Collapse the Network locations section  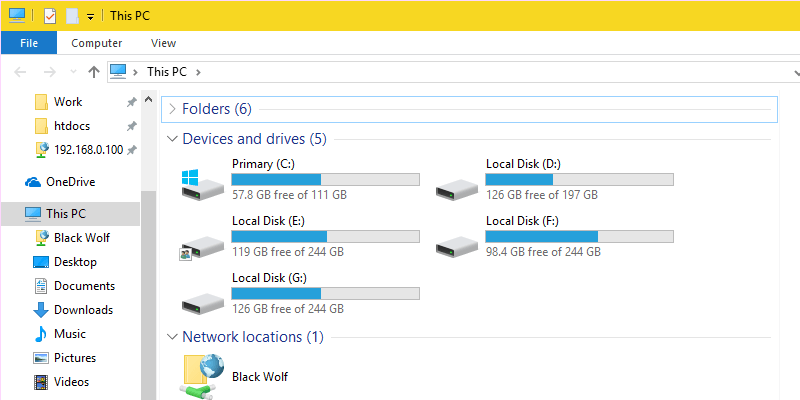(172, 337)
